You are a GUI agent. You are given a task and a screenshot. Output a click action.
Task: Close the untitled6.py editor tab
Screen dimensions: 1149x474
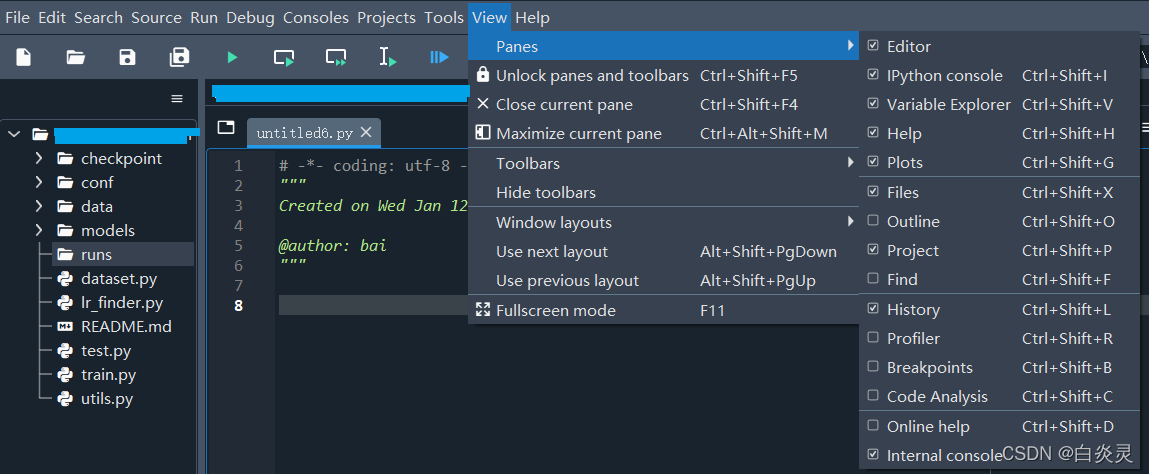tap(366, 132)
